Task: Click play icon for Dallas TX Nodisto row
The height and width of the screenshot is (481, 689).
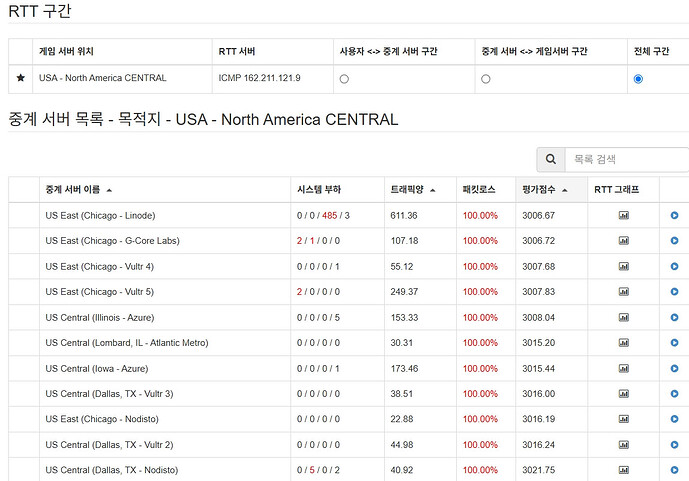Action: coord(674,470)
